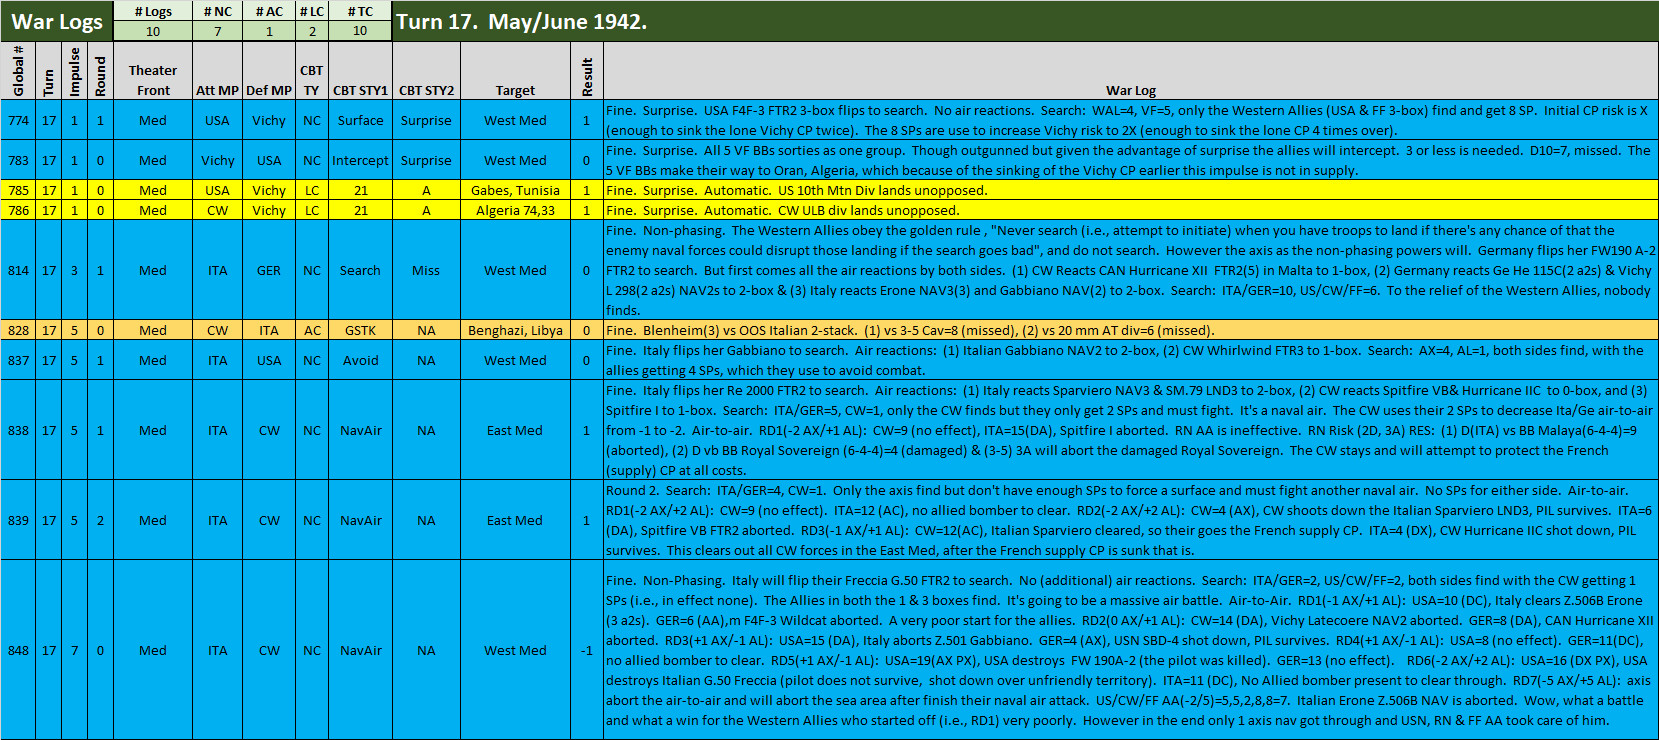
Task: Click Global # cell 838
Action: coord(18,430)
